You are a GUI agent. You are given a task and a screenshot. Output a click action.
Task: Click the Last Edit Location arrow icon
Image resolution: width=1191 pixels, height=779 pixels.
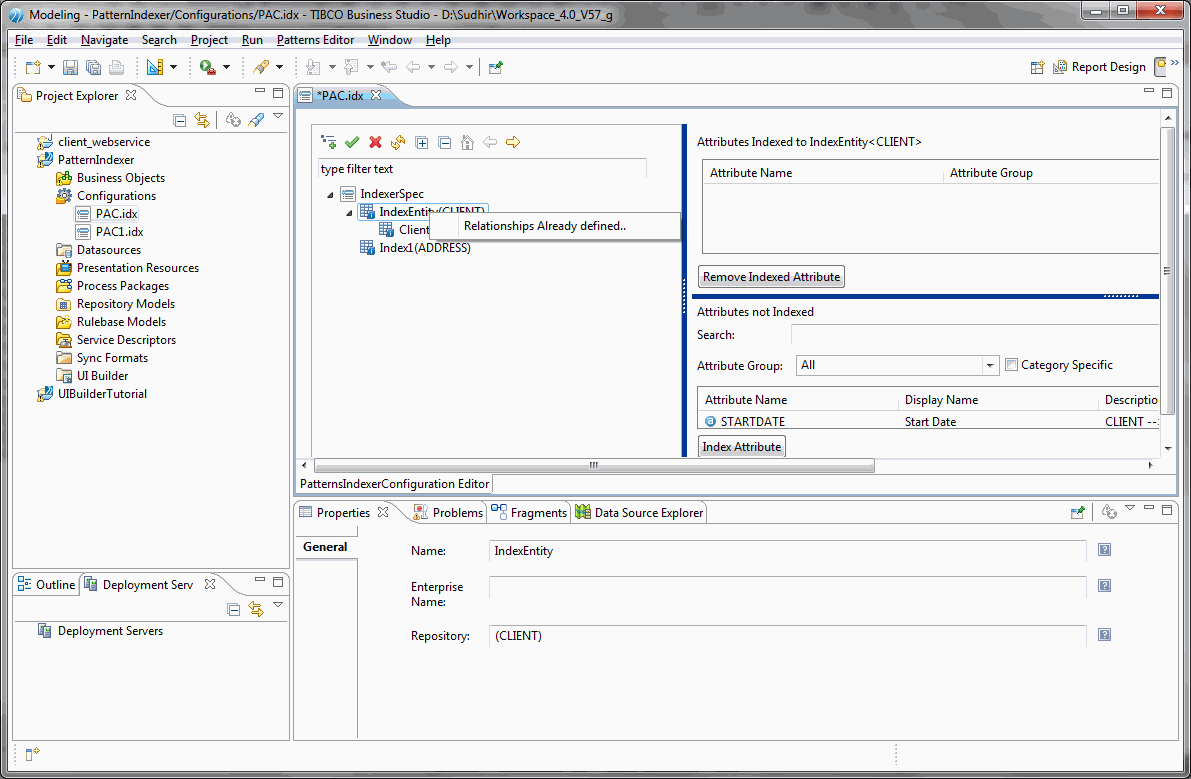pos(389,68)
